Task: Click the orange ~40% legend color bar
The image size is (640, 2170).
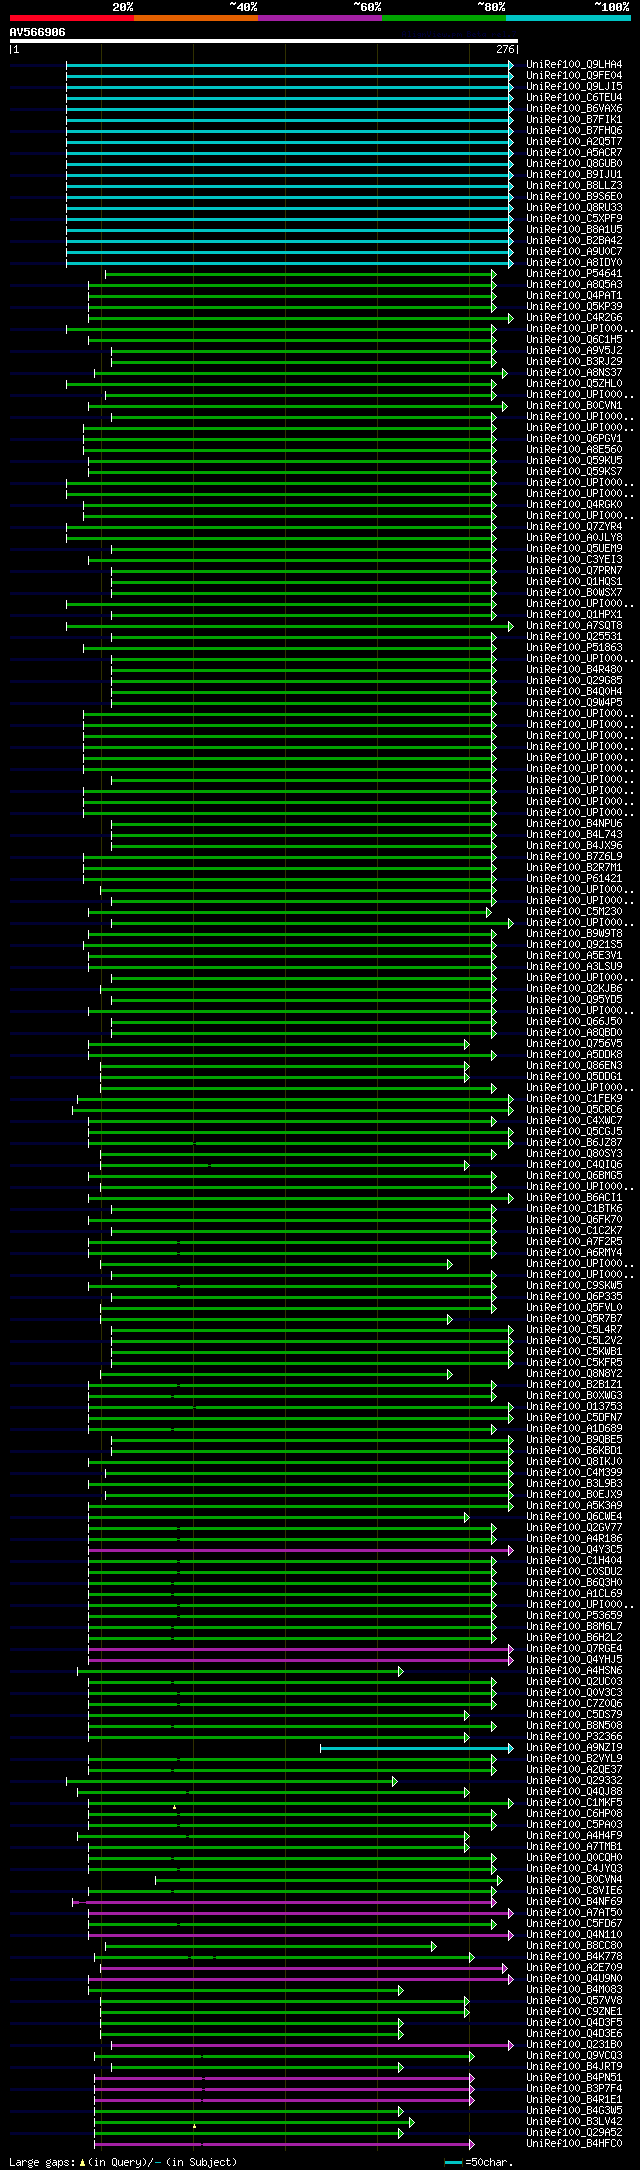Action: coord(196,18)
